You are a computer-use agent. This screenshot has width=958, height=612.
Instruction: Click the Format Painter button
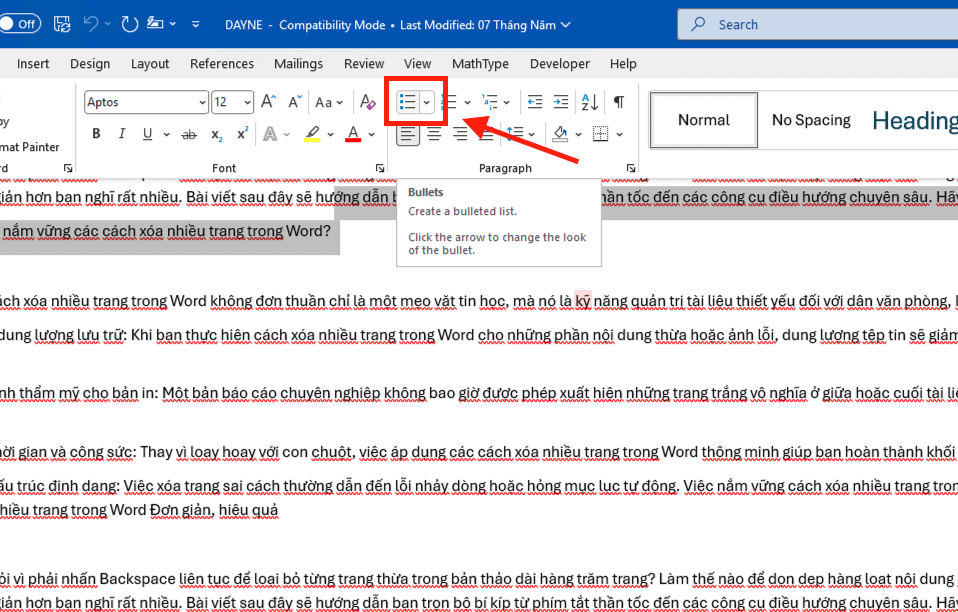tap(30, 147)
